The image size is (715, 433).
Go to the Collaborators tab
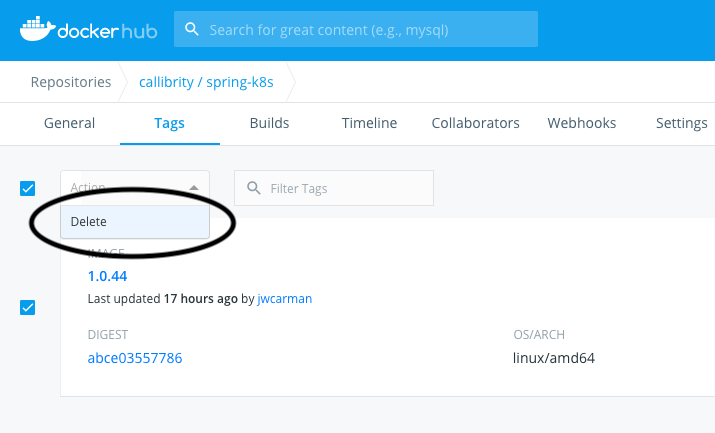476,123
